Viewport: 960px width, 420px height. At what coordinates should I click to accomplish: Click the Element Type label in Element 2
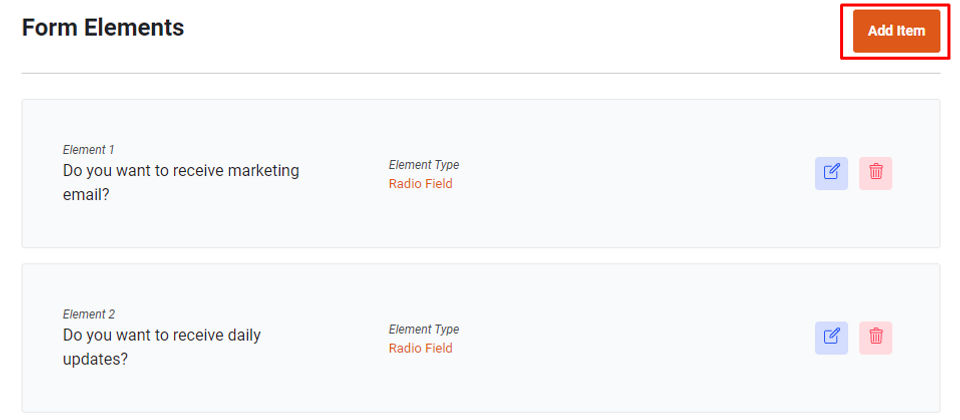(424, 330)
